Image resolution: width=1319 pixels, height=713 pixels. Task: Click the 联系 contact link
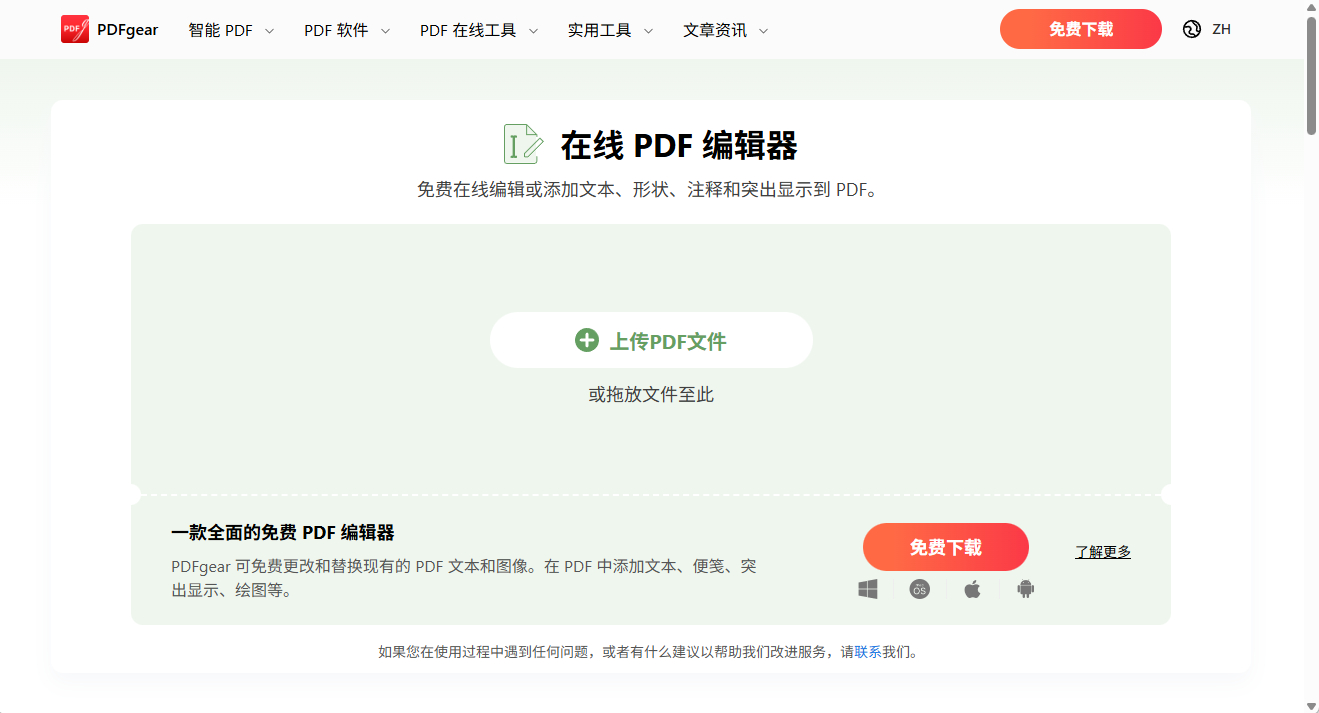pos(866,650)
